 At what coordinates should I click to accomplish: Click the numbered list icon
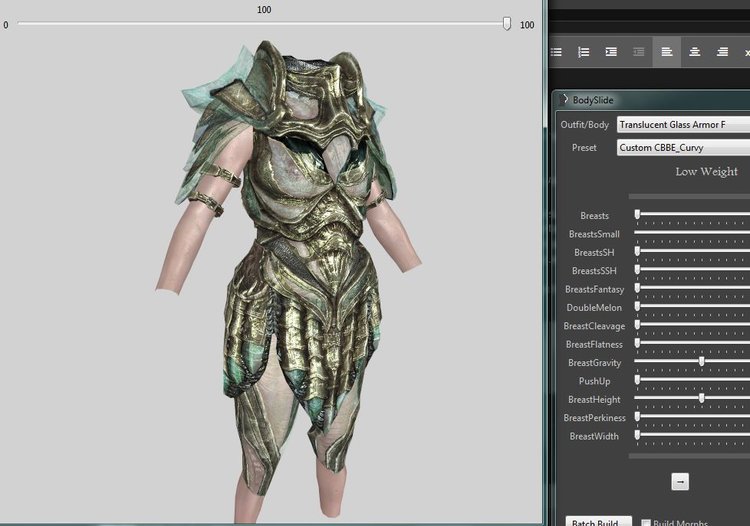click(584, 52)
